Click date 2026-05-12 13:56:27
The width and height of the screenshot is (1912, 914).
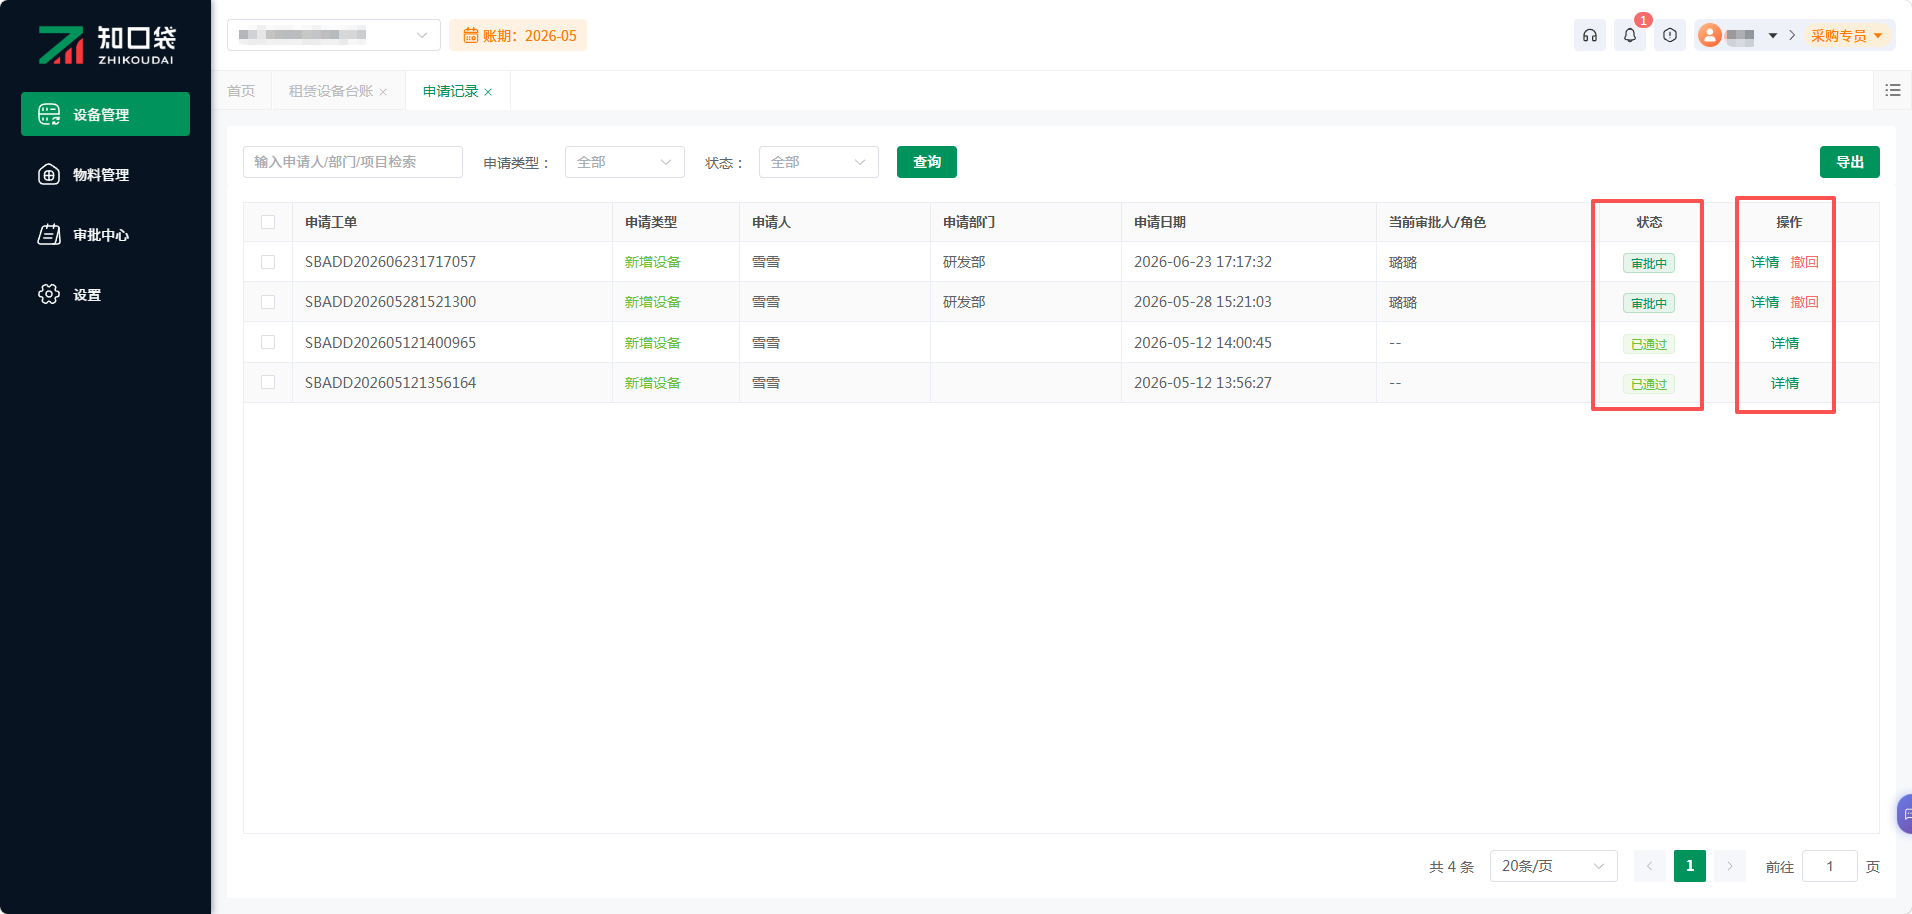1203,383
